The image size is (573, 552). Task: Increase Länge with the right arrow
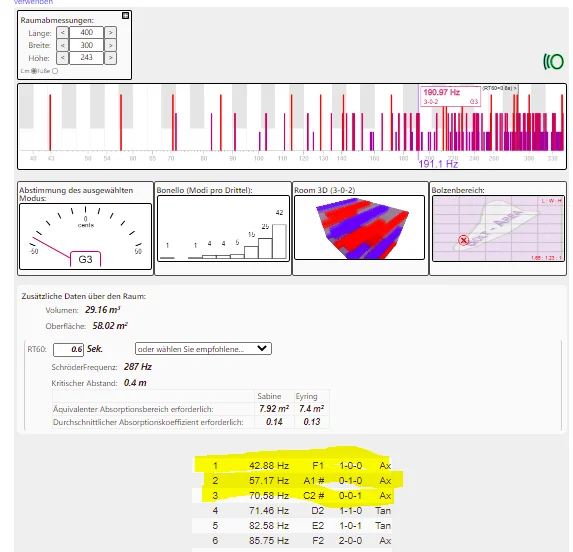click(110, 33)
